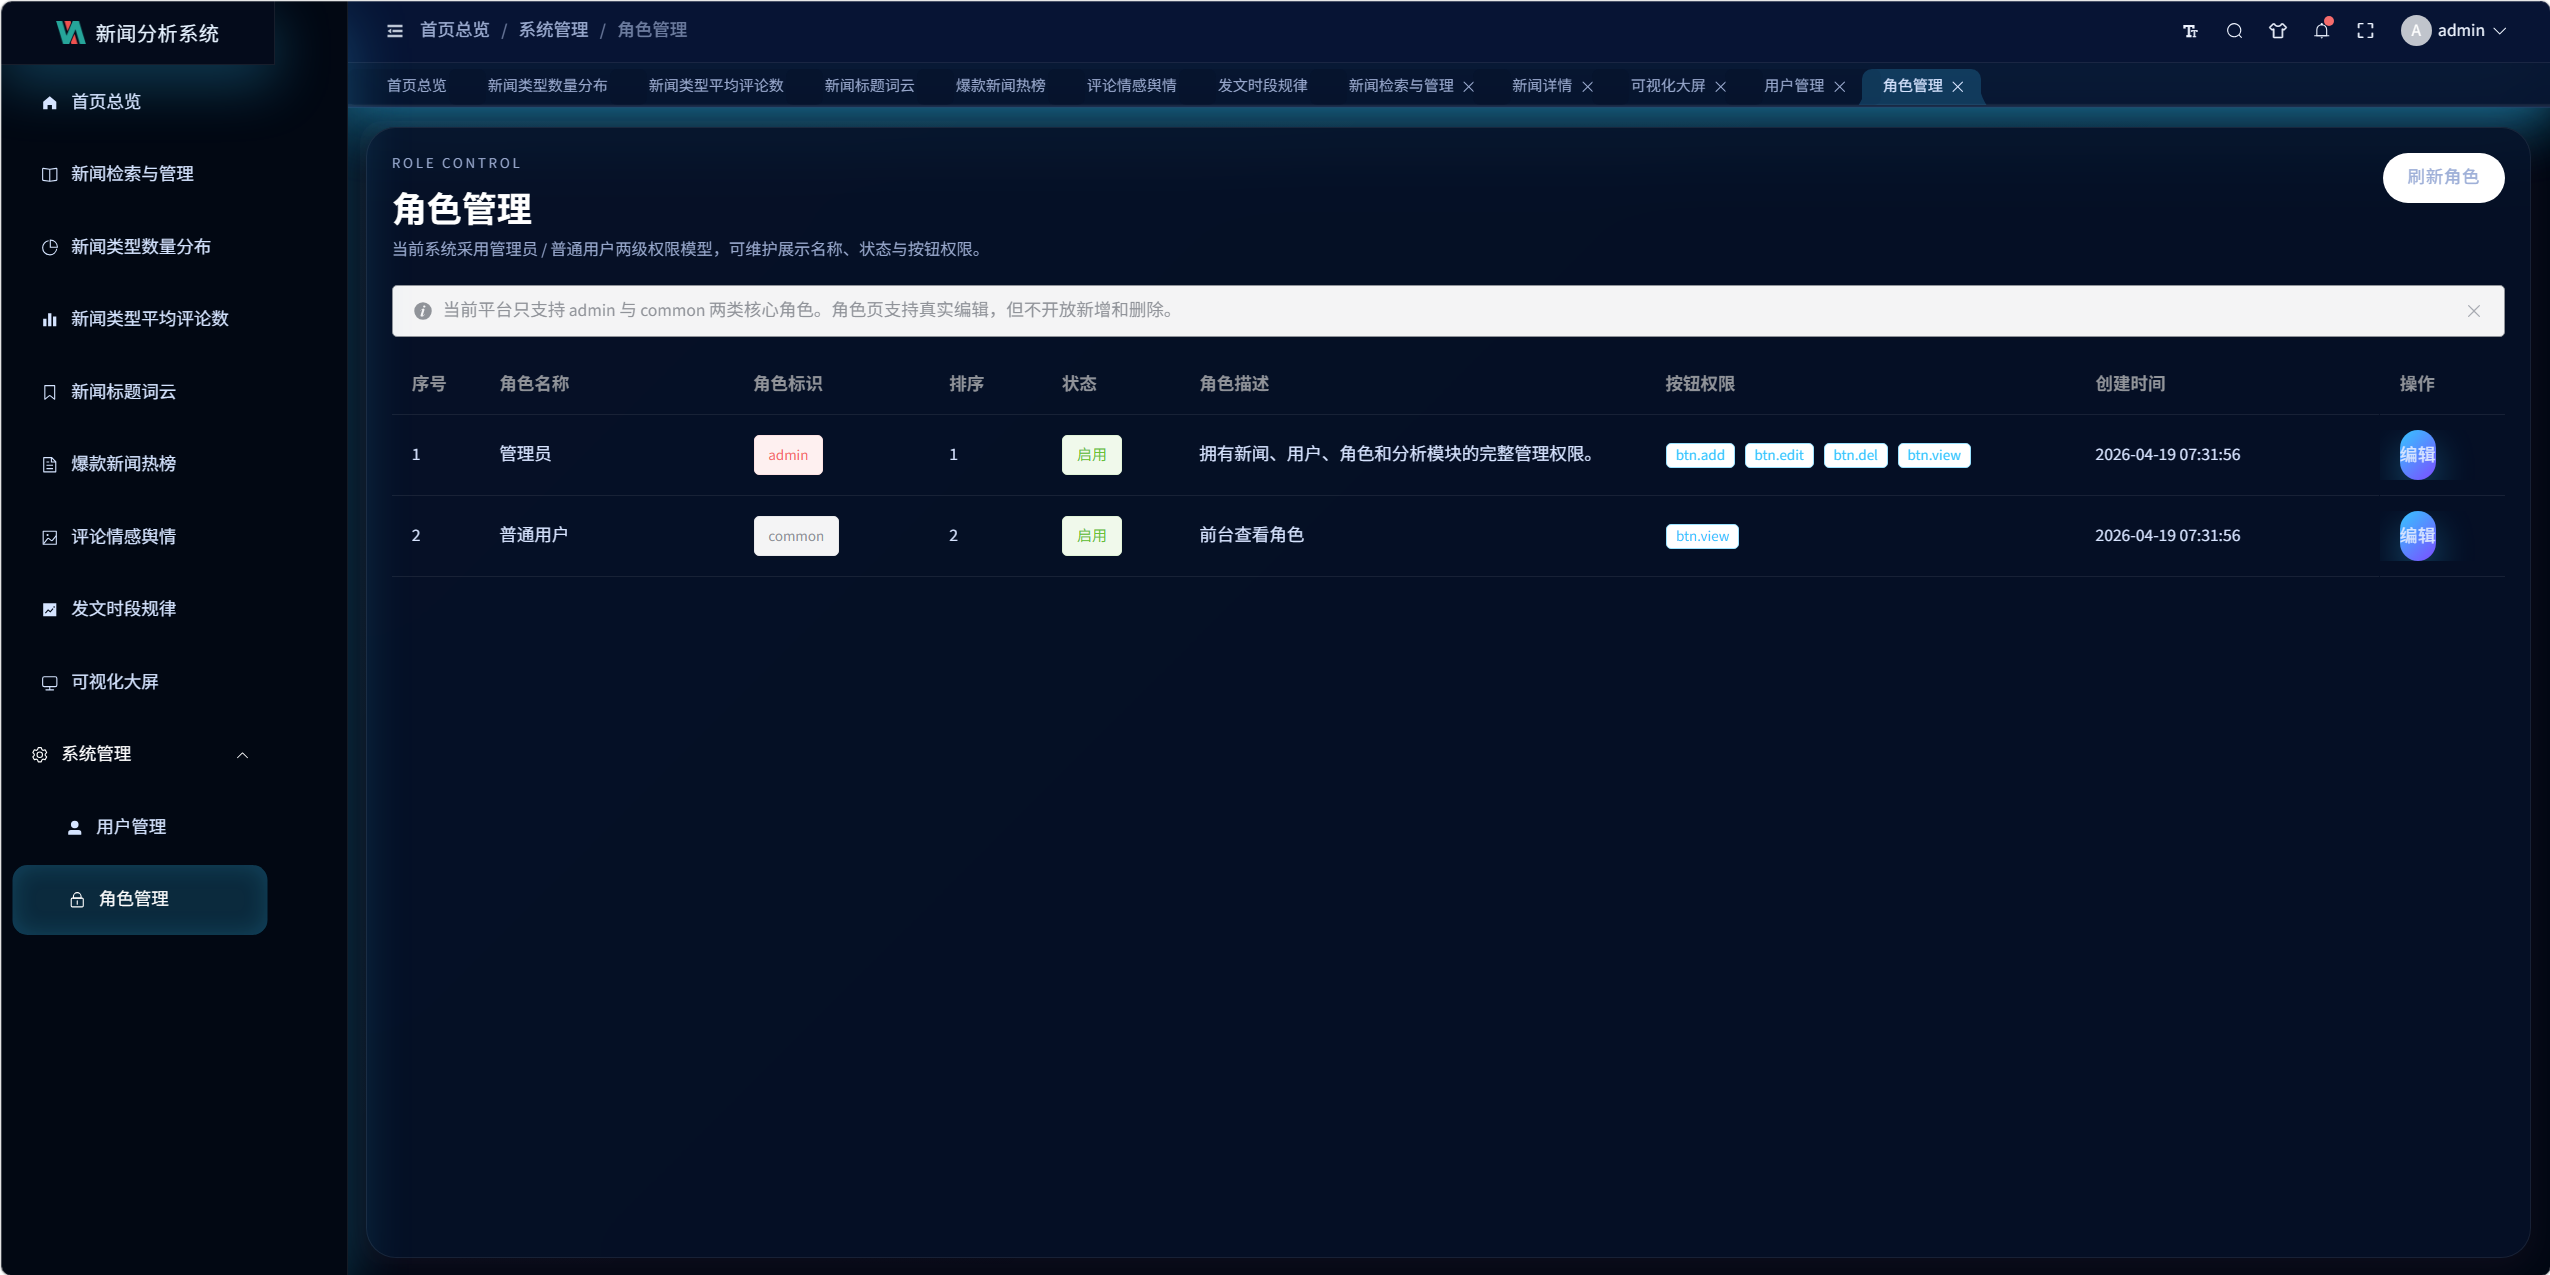
Task: Close the info alert banner
Action: click(x=2474, y=311)
